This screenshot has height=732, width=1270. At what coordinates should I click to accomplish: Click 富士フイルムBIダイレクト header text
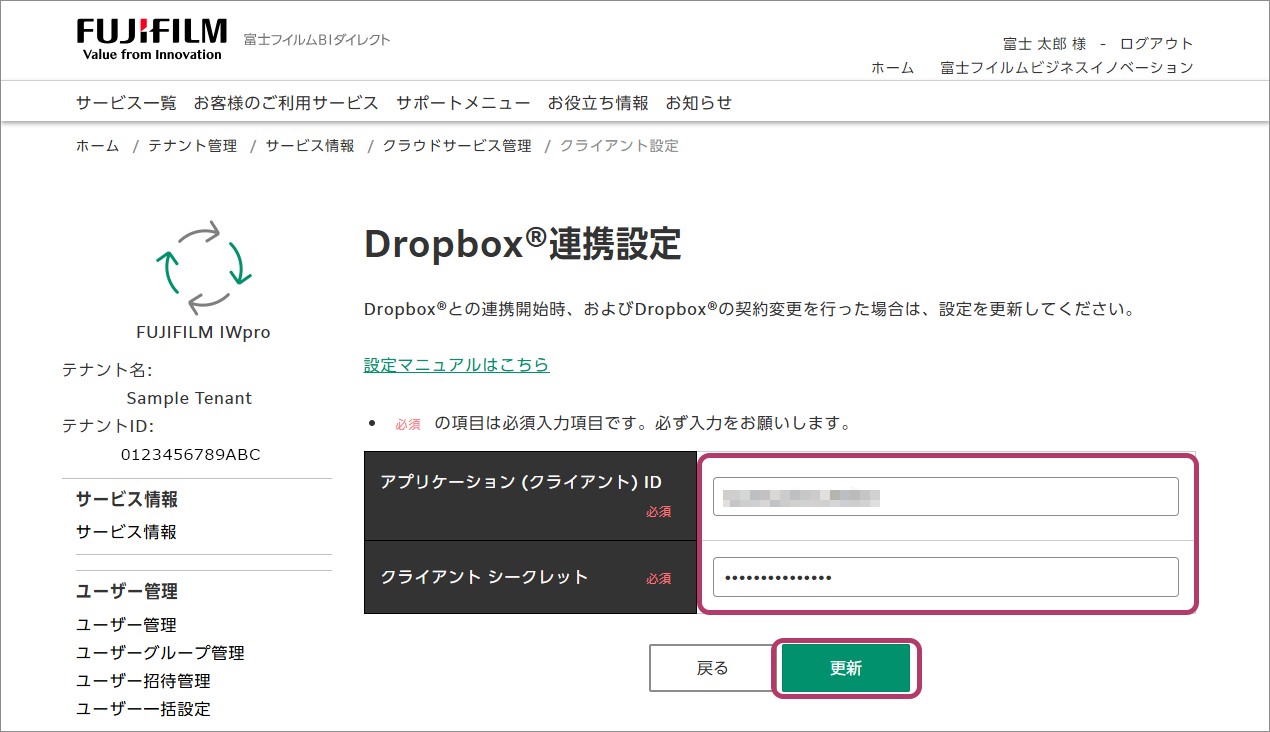(x=317, y=40)
